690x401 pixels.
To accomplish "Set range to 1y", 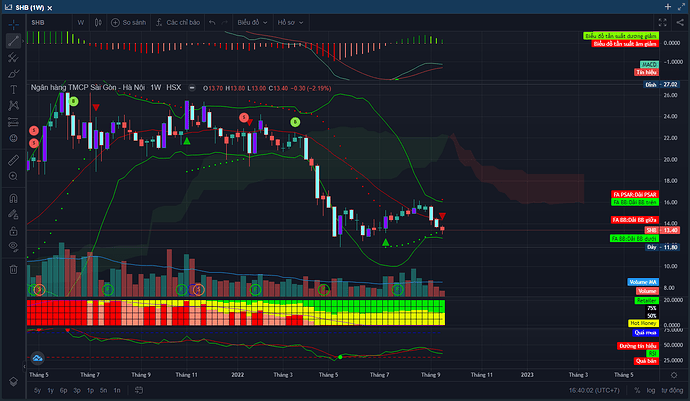I will point(51,390).
